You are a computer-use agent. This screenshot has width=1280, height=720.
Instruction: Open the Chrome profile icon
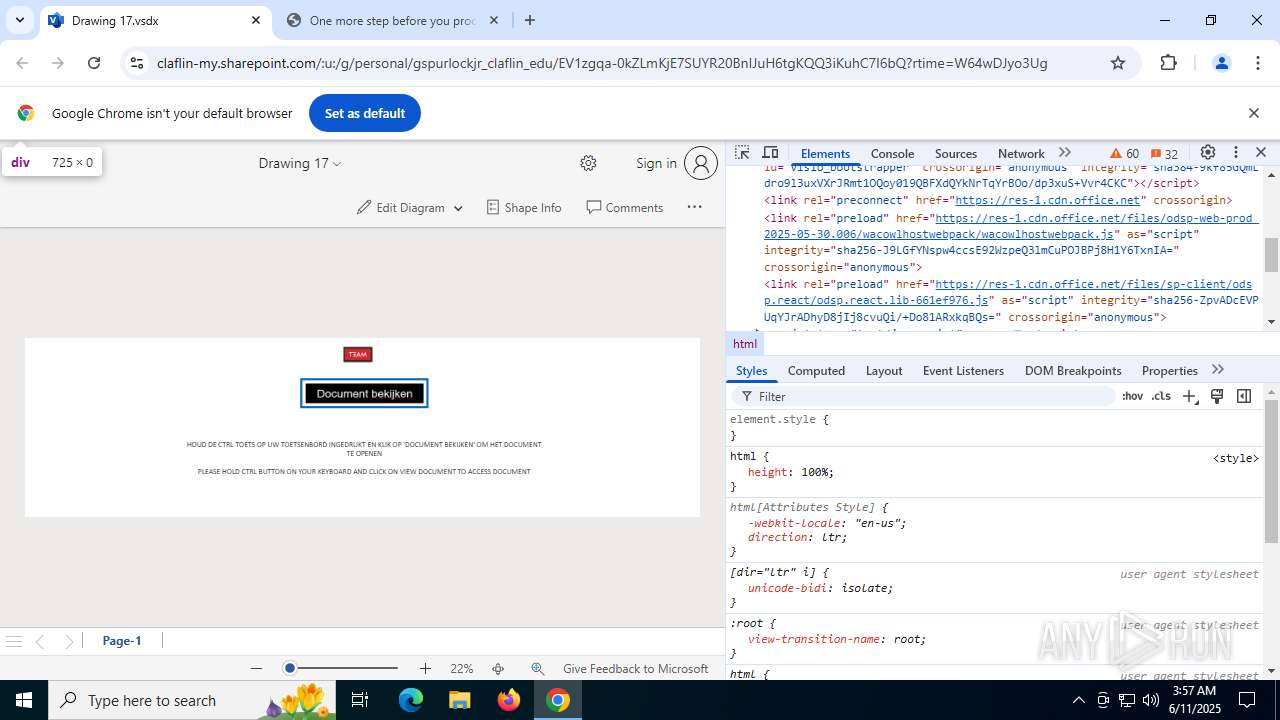point(1221,63)
